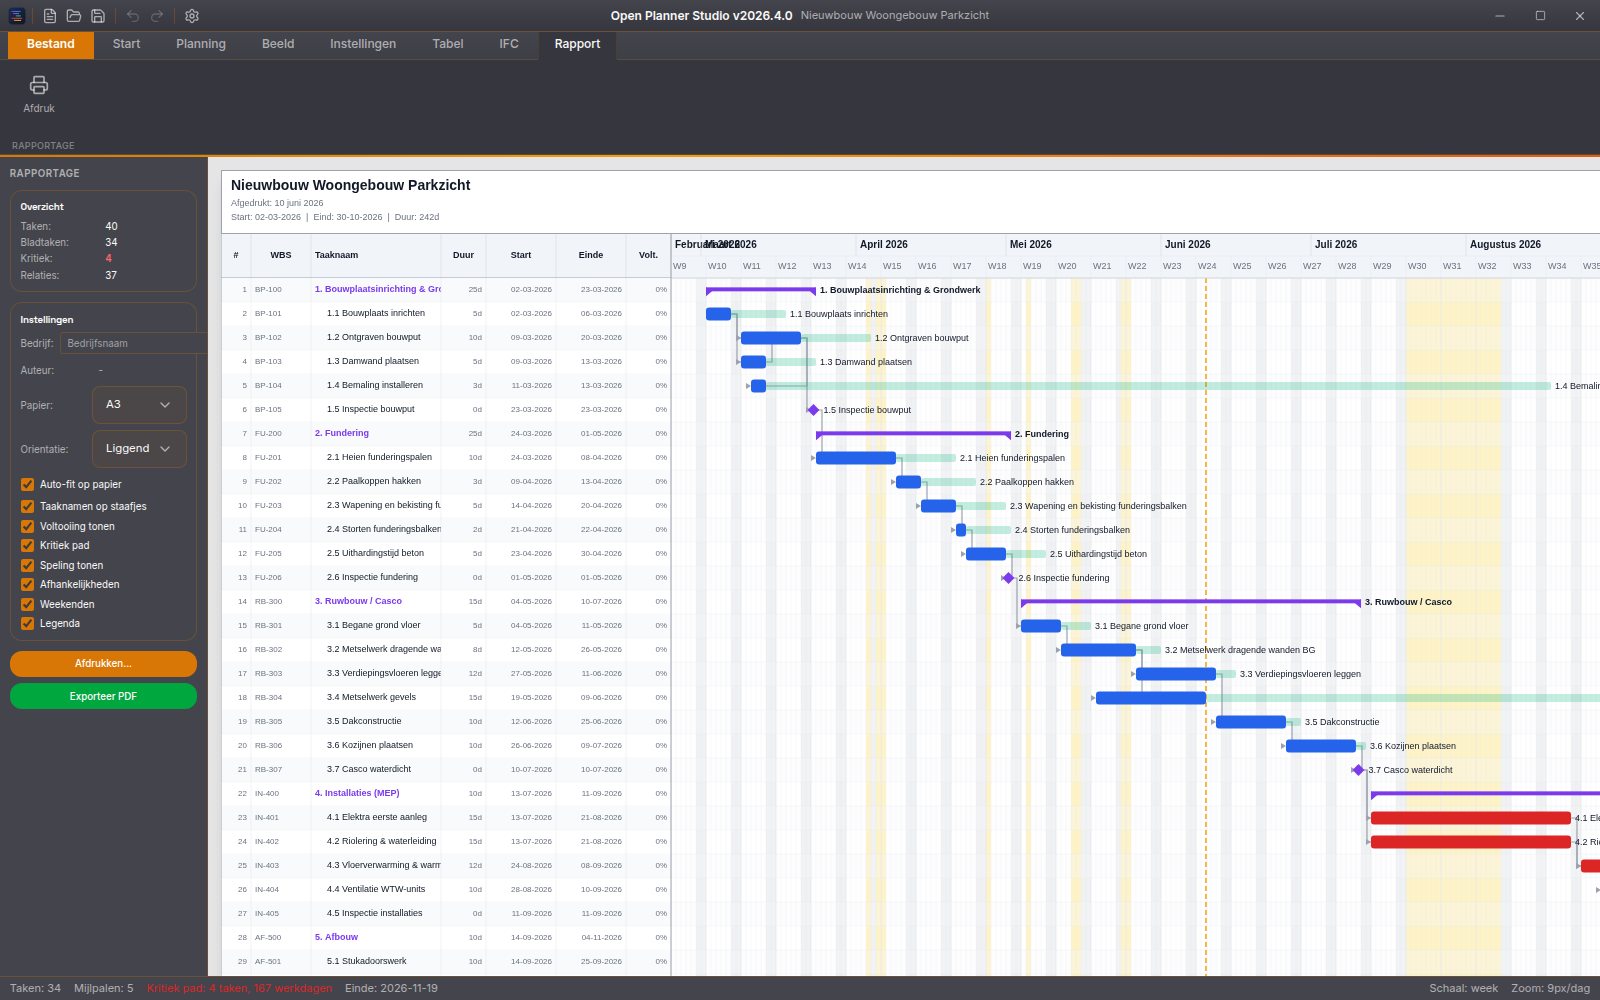Click the WBS column header
Screen dimensions: 1600x1000
click(281, 255)
